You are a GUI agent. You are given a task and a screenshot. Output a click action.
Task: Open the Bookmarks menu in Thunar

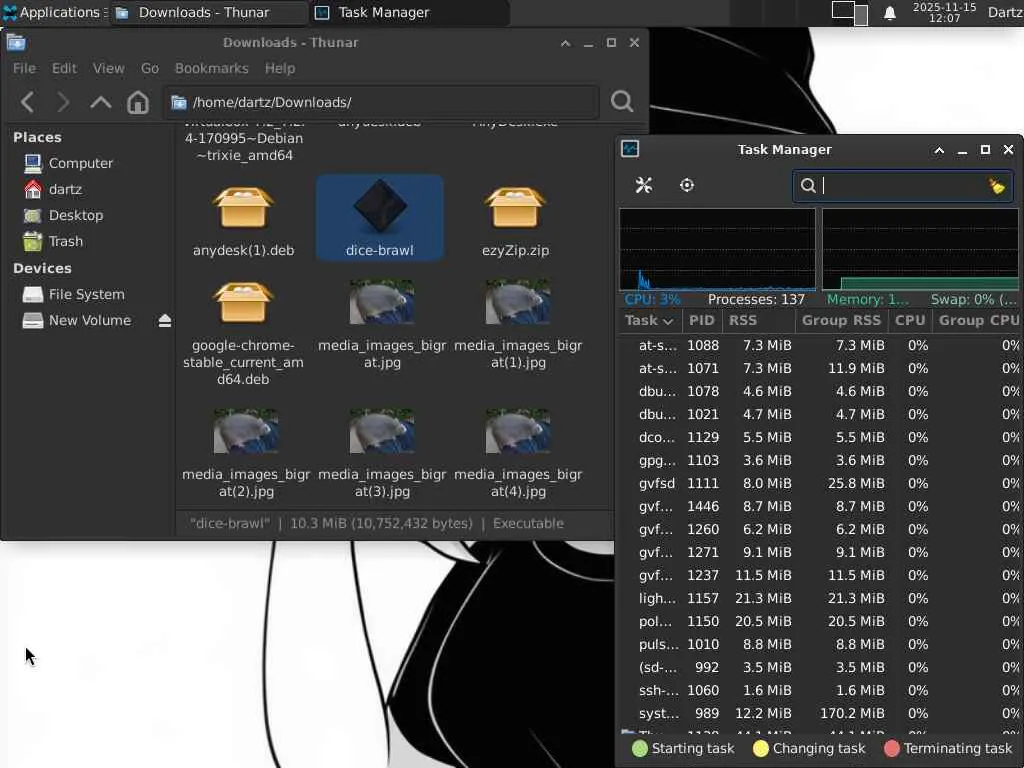tap(212, 69)
